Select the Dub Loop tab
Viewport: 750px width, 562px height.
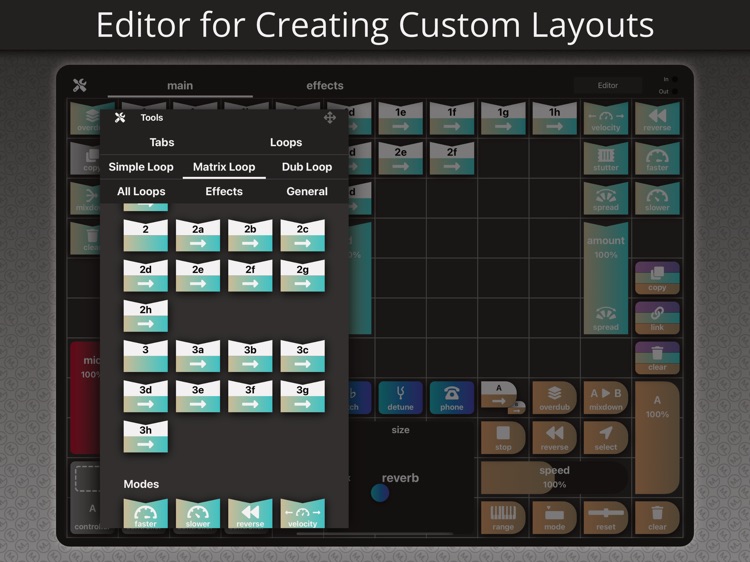coord(307,167)
